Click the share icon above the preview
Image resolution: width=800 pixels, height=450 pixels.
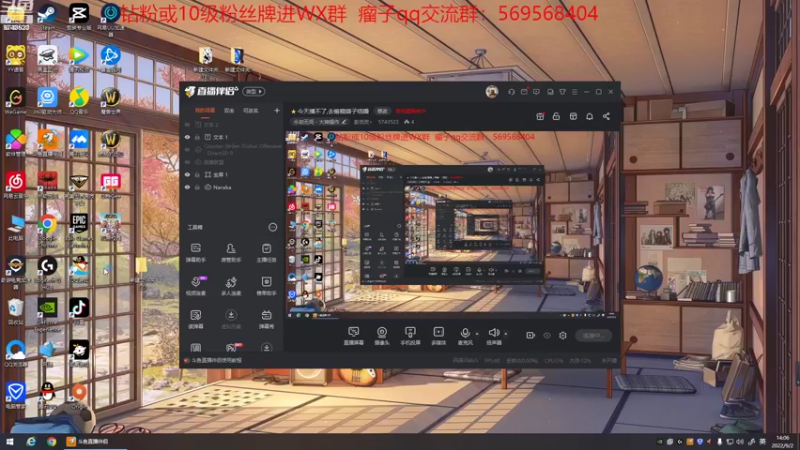click(x=606, y=116)
